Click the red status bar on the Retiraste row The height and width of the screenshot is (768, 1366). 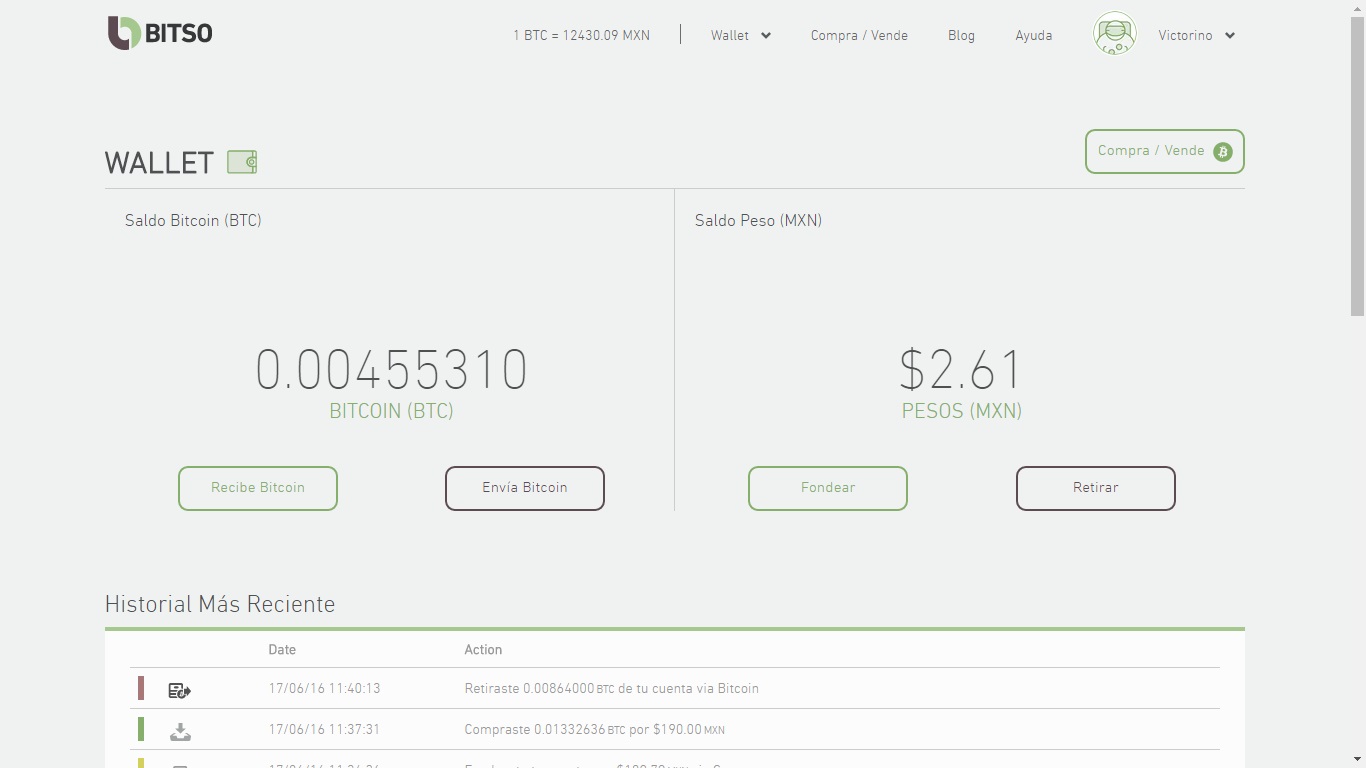[x=141, y=689]
